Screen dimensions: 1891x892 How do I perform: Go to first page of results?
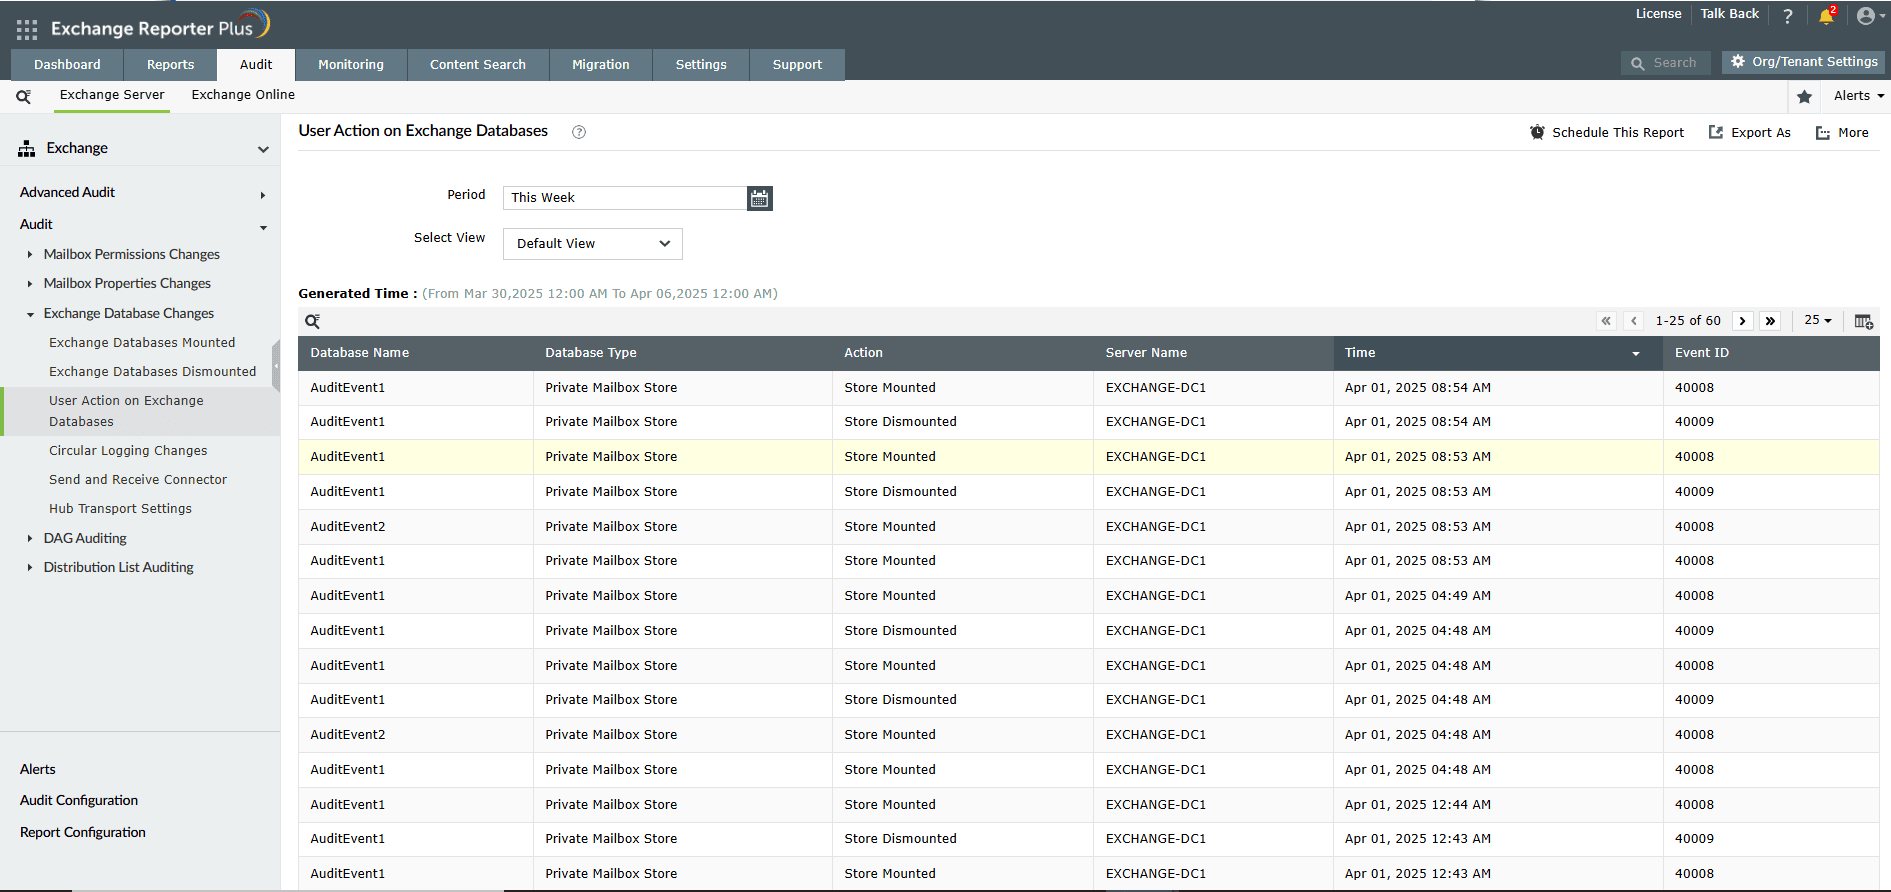click(1606, 321)
